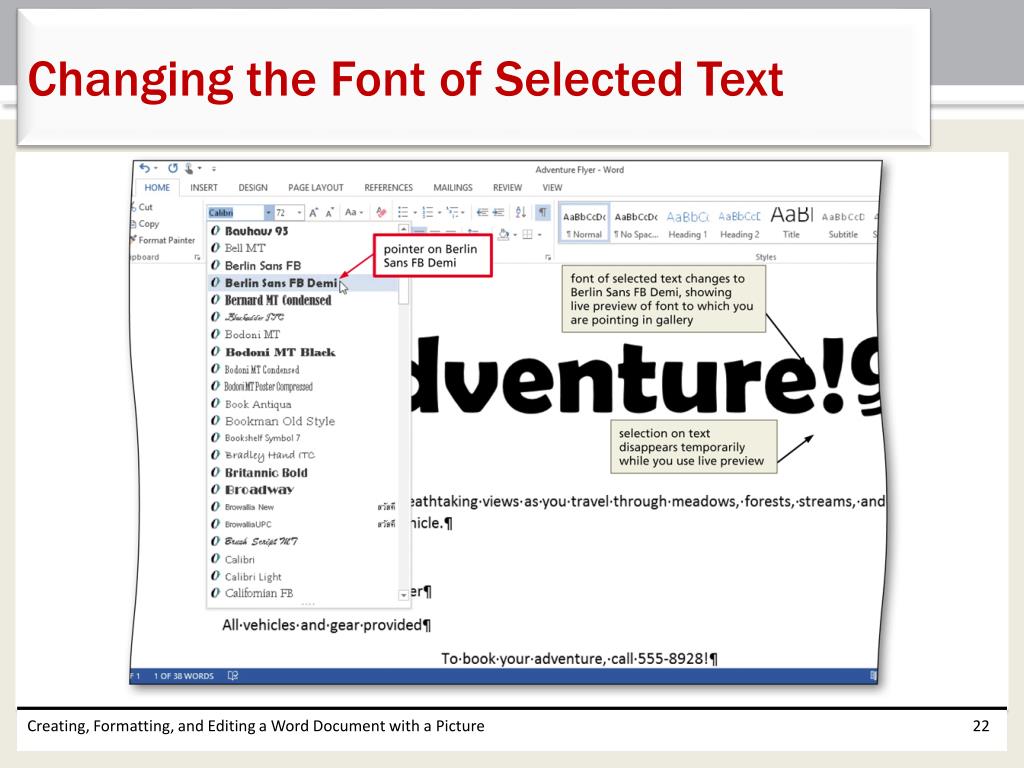This screenshot has width=1024, height=768.
Task: Click the Grow Font icon
Action: click(313, 212)
